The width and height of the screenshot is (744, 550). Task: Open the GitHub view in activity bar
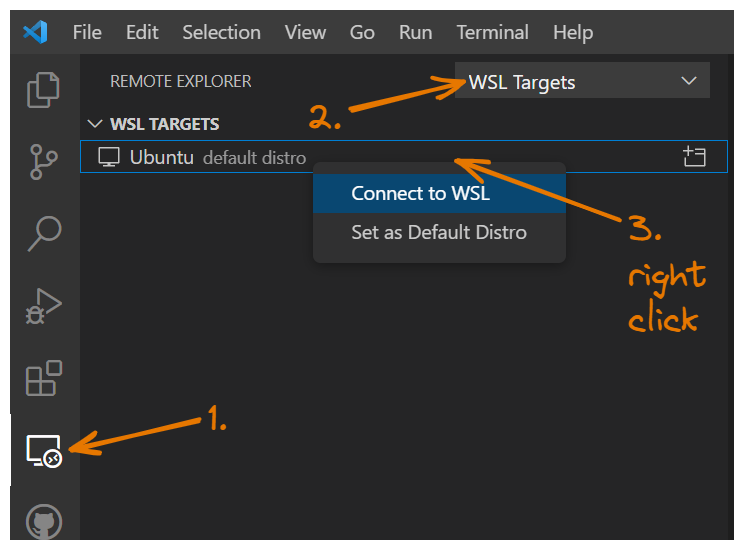pos(44,522)
